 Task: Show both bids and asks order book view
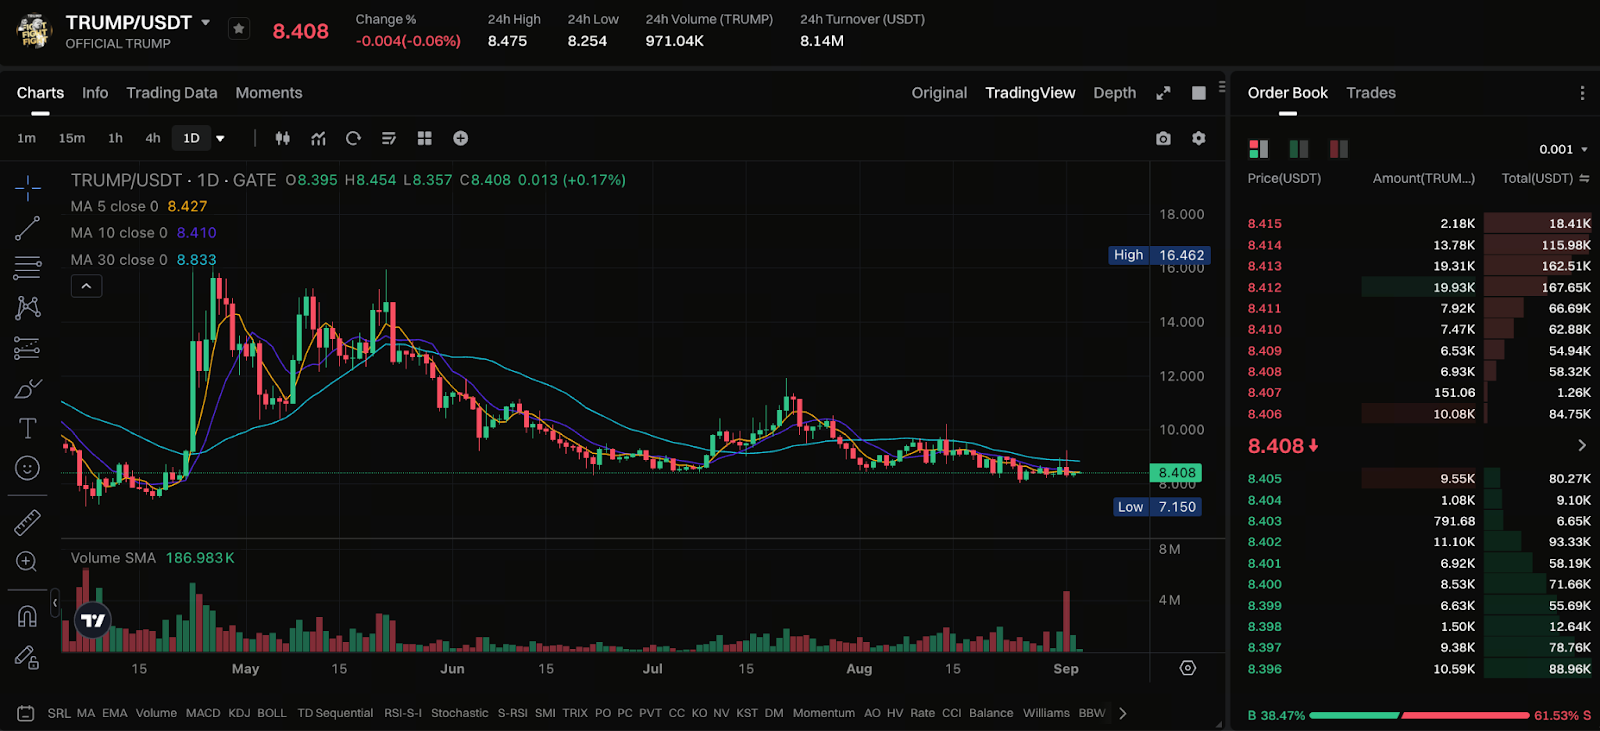[x=1258, y=149]
